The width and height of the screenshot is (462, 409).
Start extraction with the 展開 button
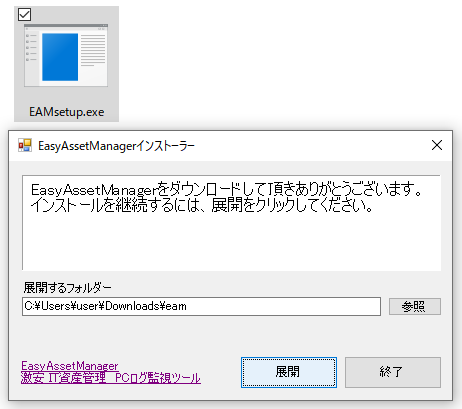289,372
